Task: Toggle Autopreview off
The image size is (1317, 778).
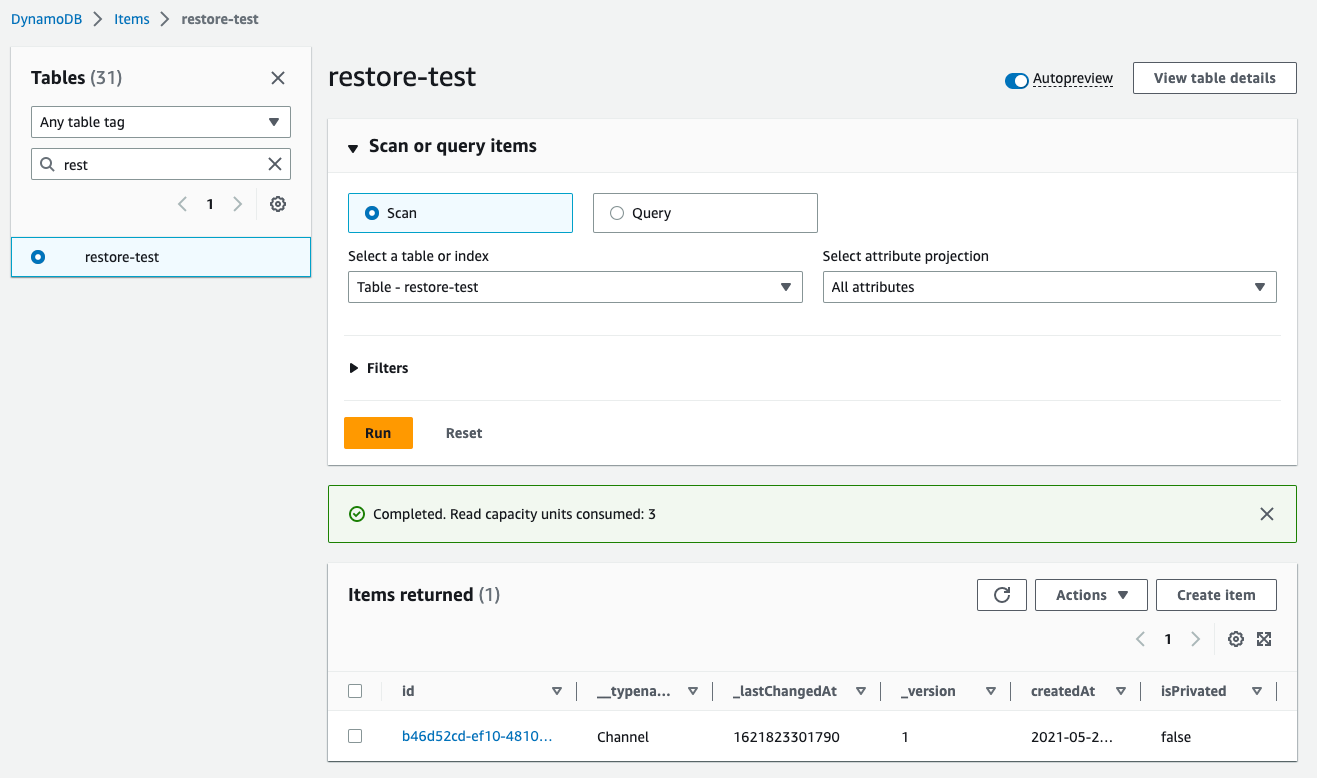Action: click(x=1016, y=78)
